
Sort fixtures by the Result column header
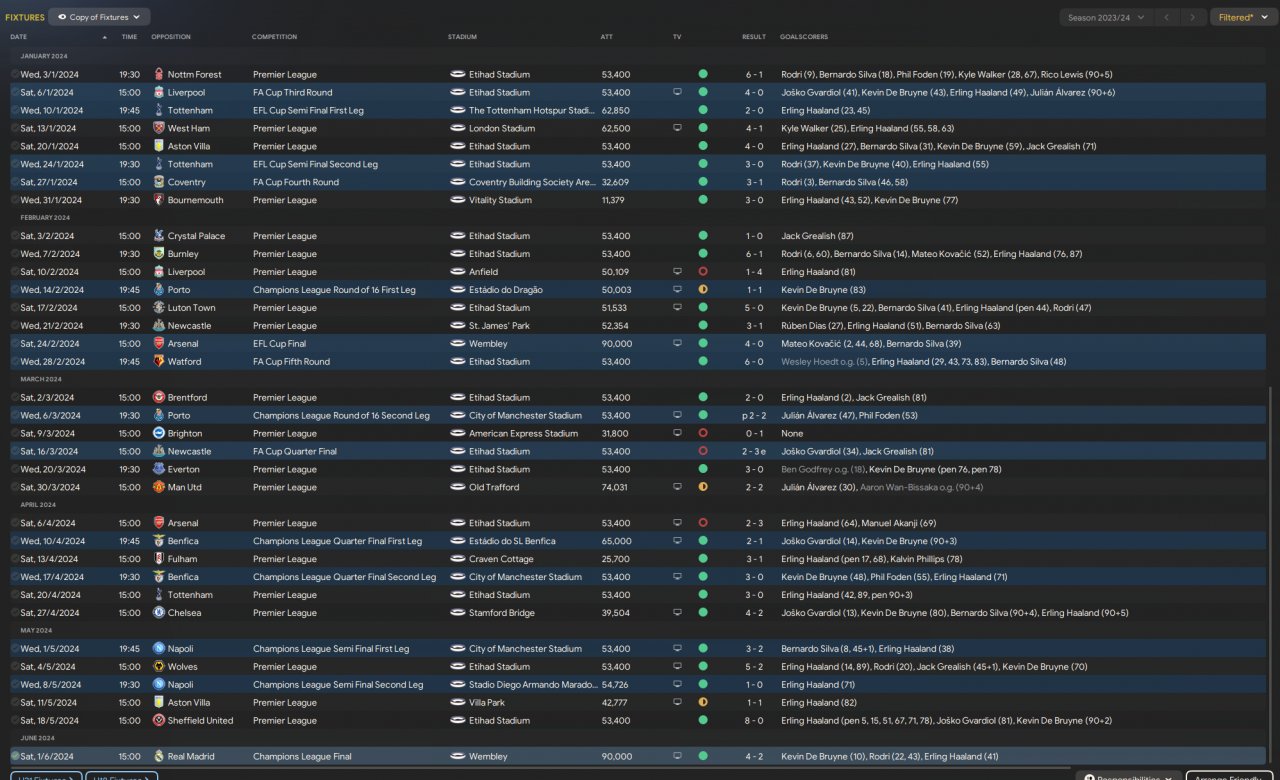(754, 37)
